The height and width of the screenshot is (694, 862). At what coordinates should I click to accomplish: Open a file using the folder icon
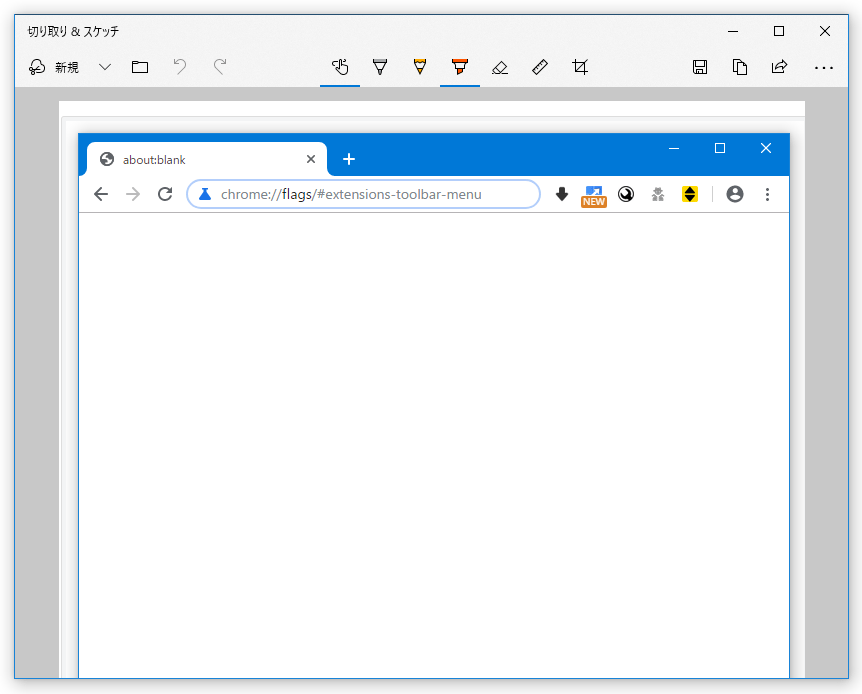[x=140, y=67]
